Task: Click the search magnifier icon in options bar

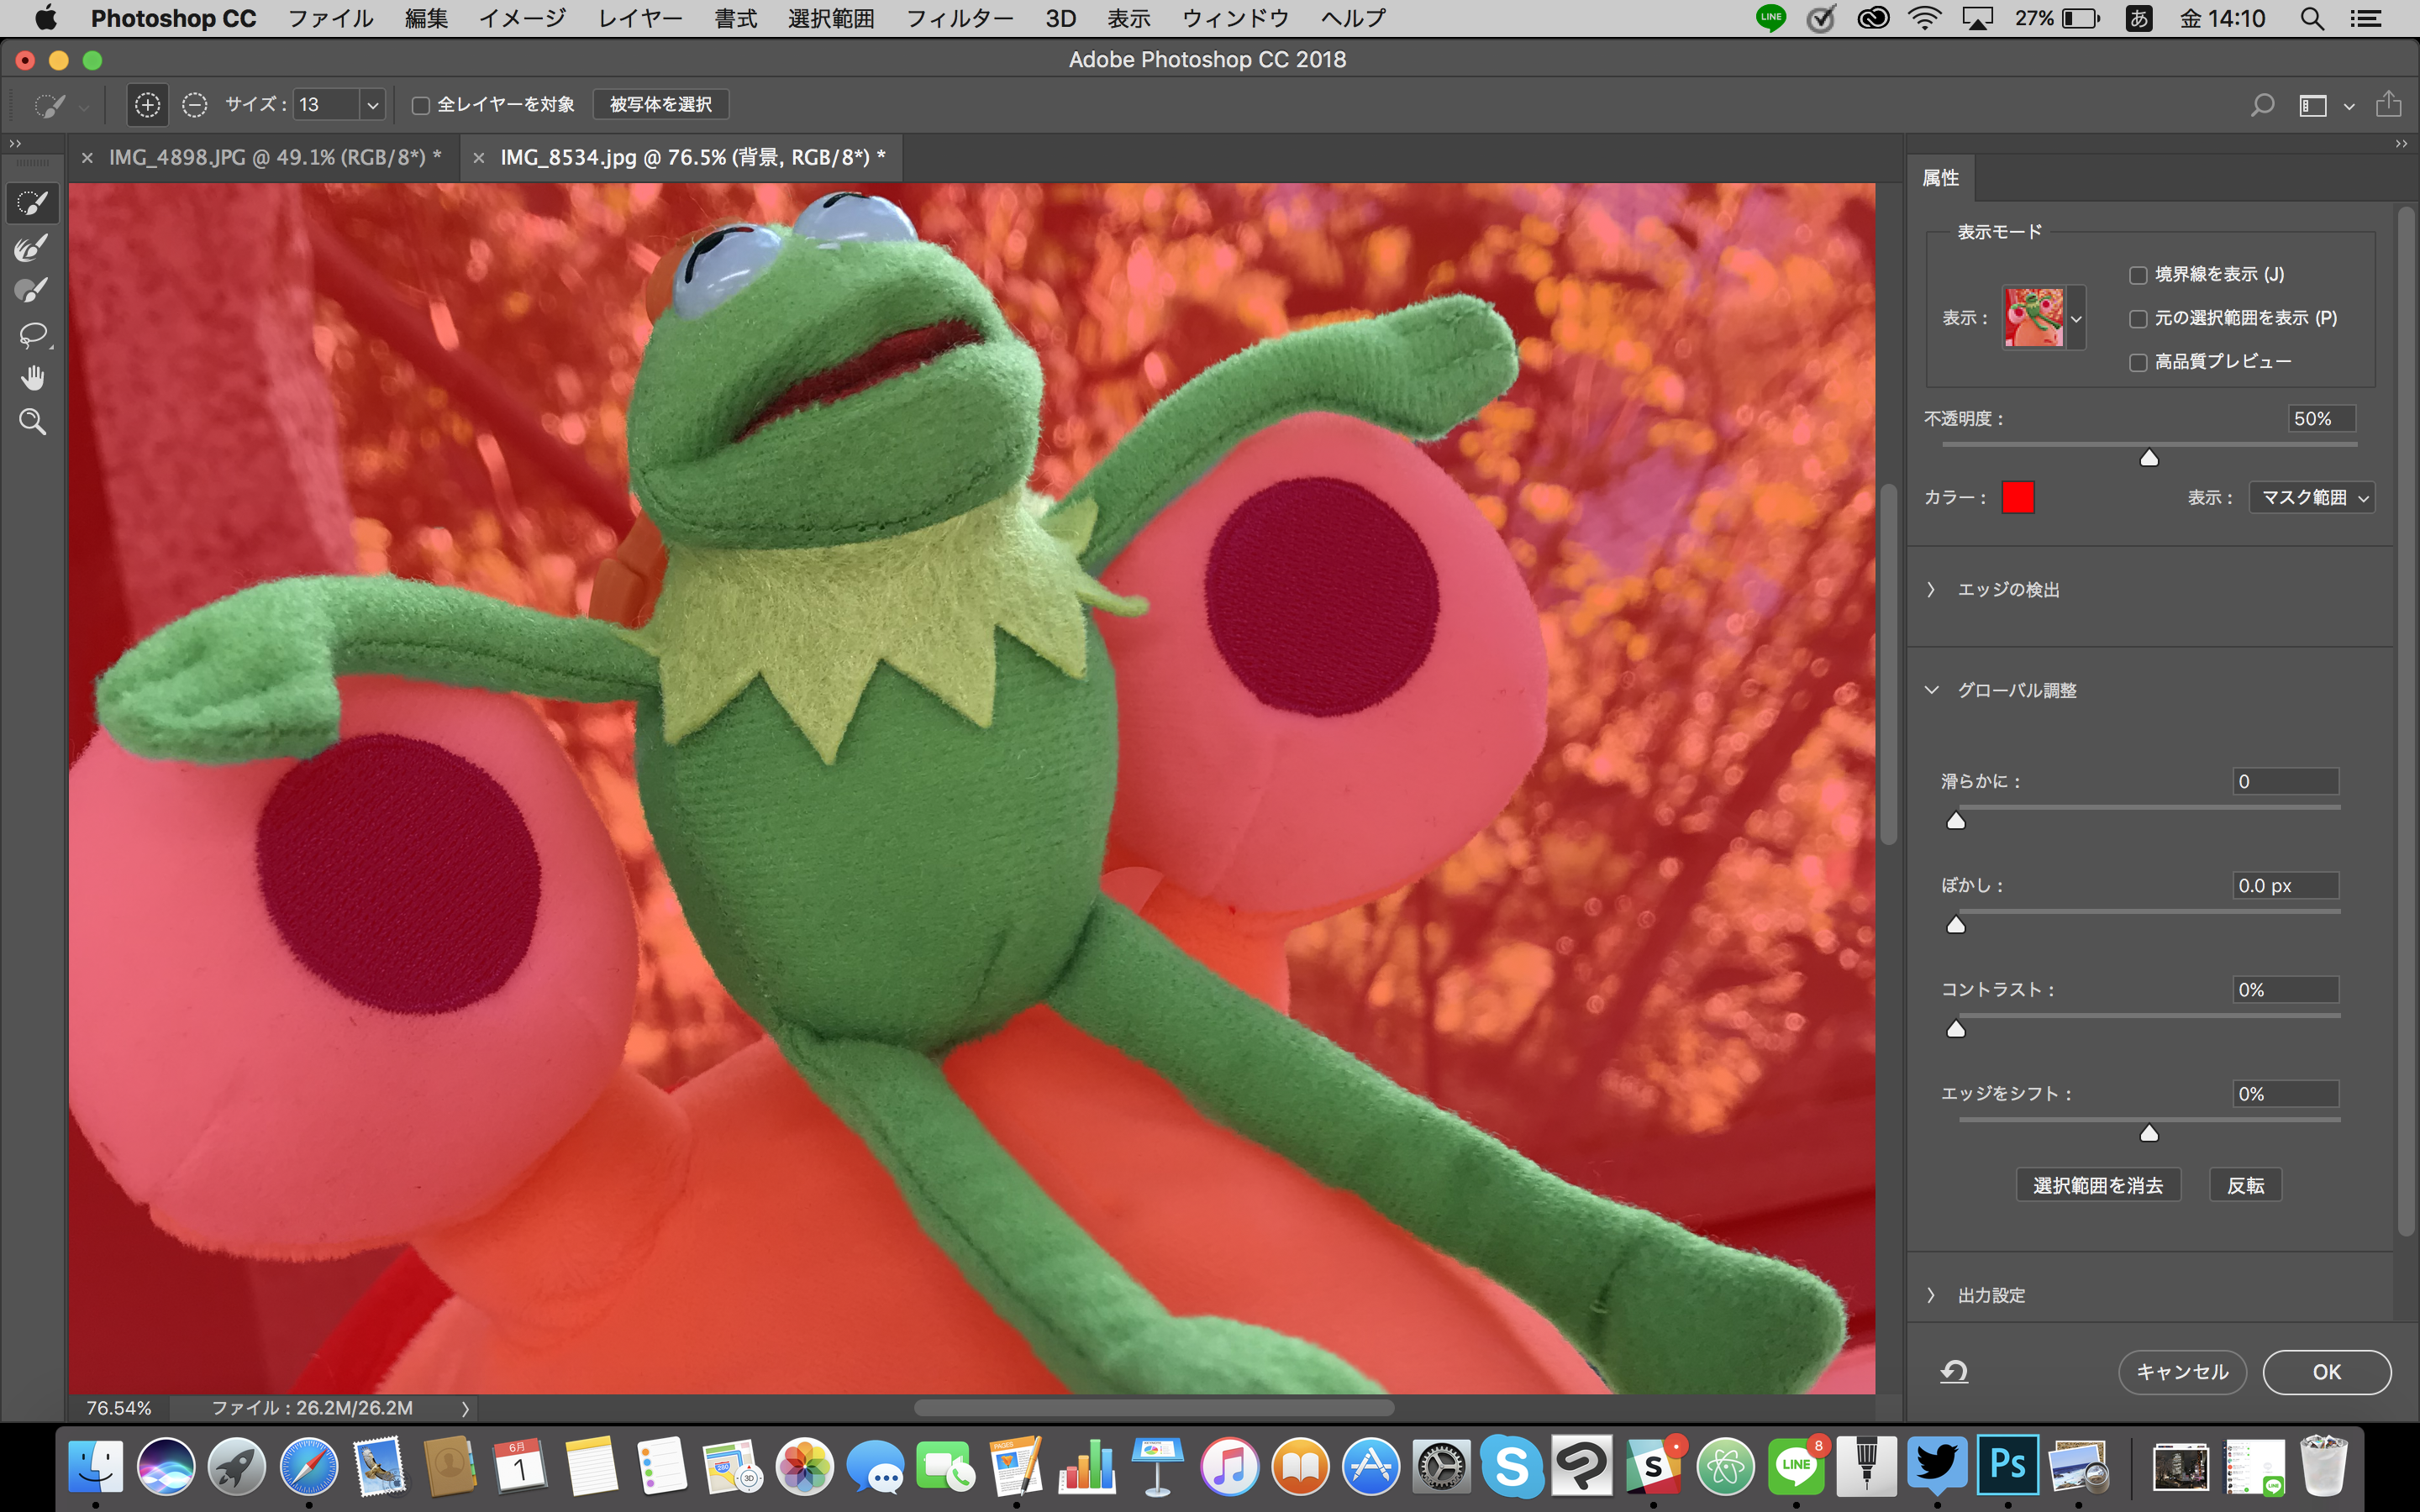Action: 2262,105
